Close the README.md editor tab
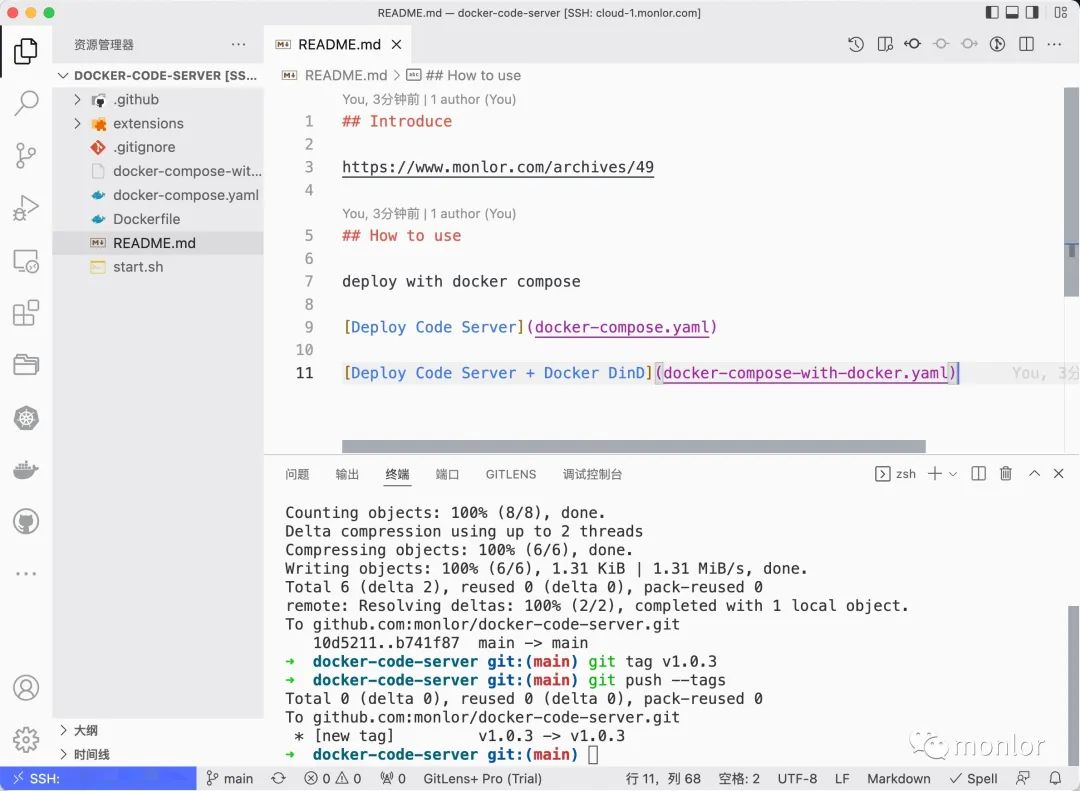1080x791 pixels. tap(396, 45)
